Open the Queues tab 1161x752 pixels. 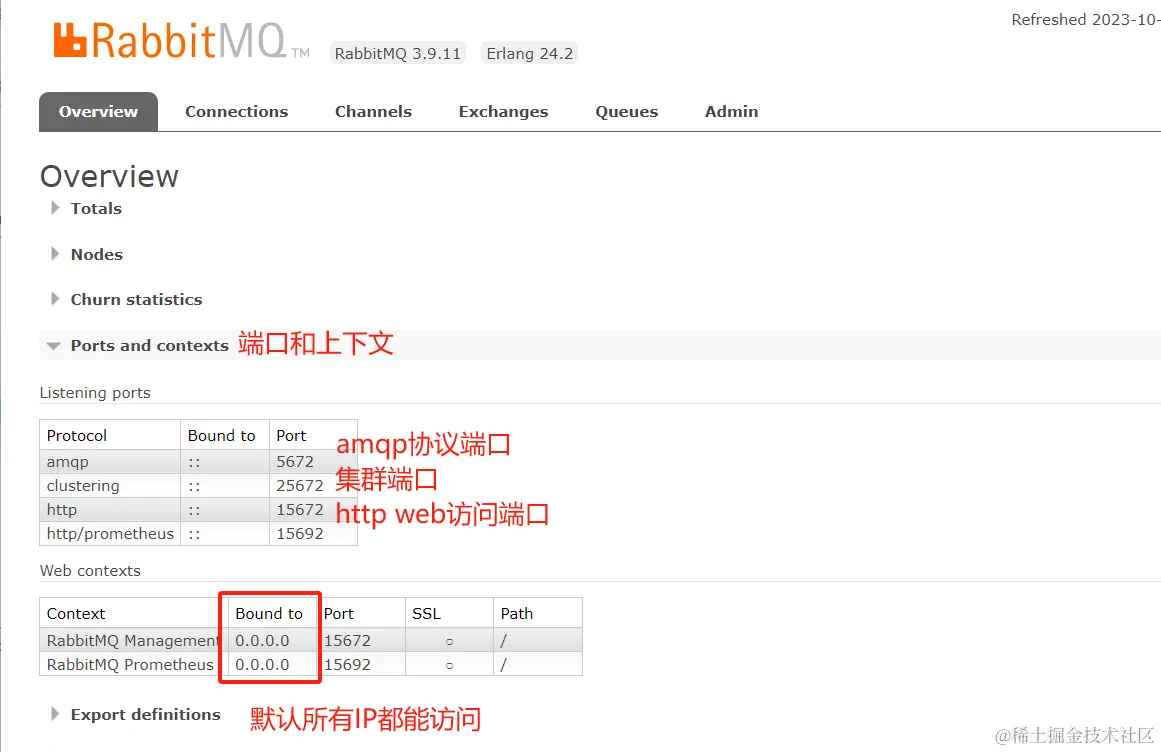(x=626, y=112)
